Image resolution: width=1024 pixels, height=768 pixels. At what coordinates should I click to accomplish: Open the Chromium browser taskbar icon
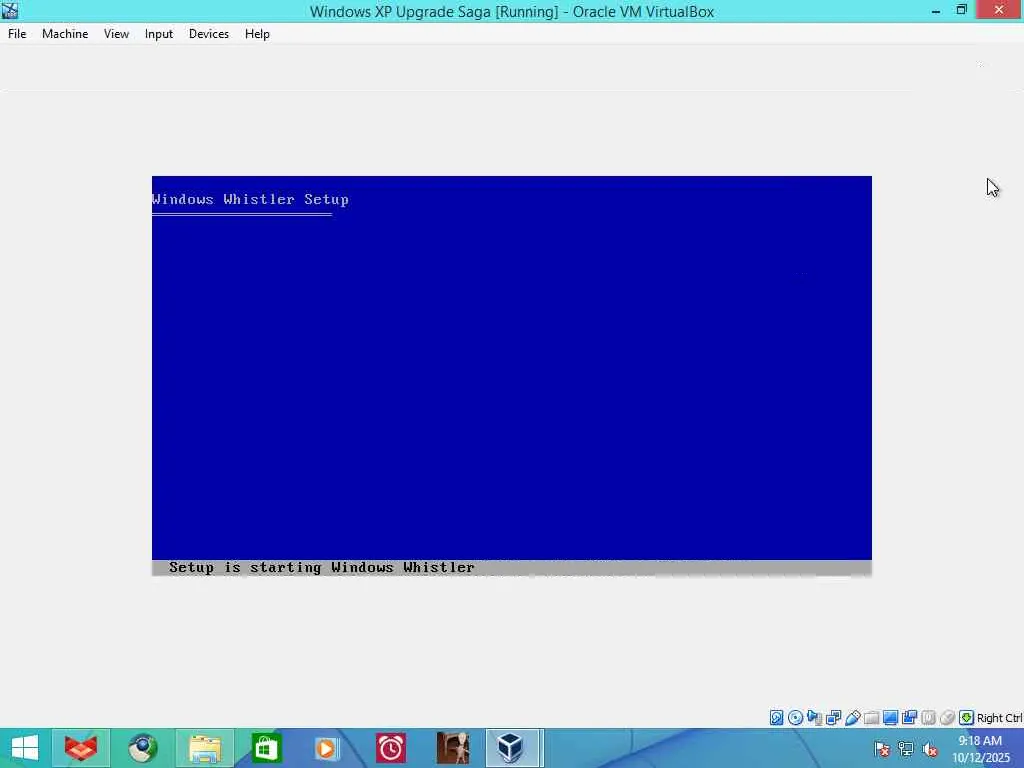coord(142,748)
